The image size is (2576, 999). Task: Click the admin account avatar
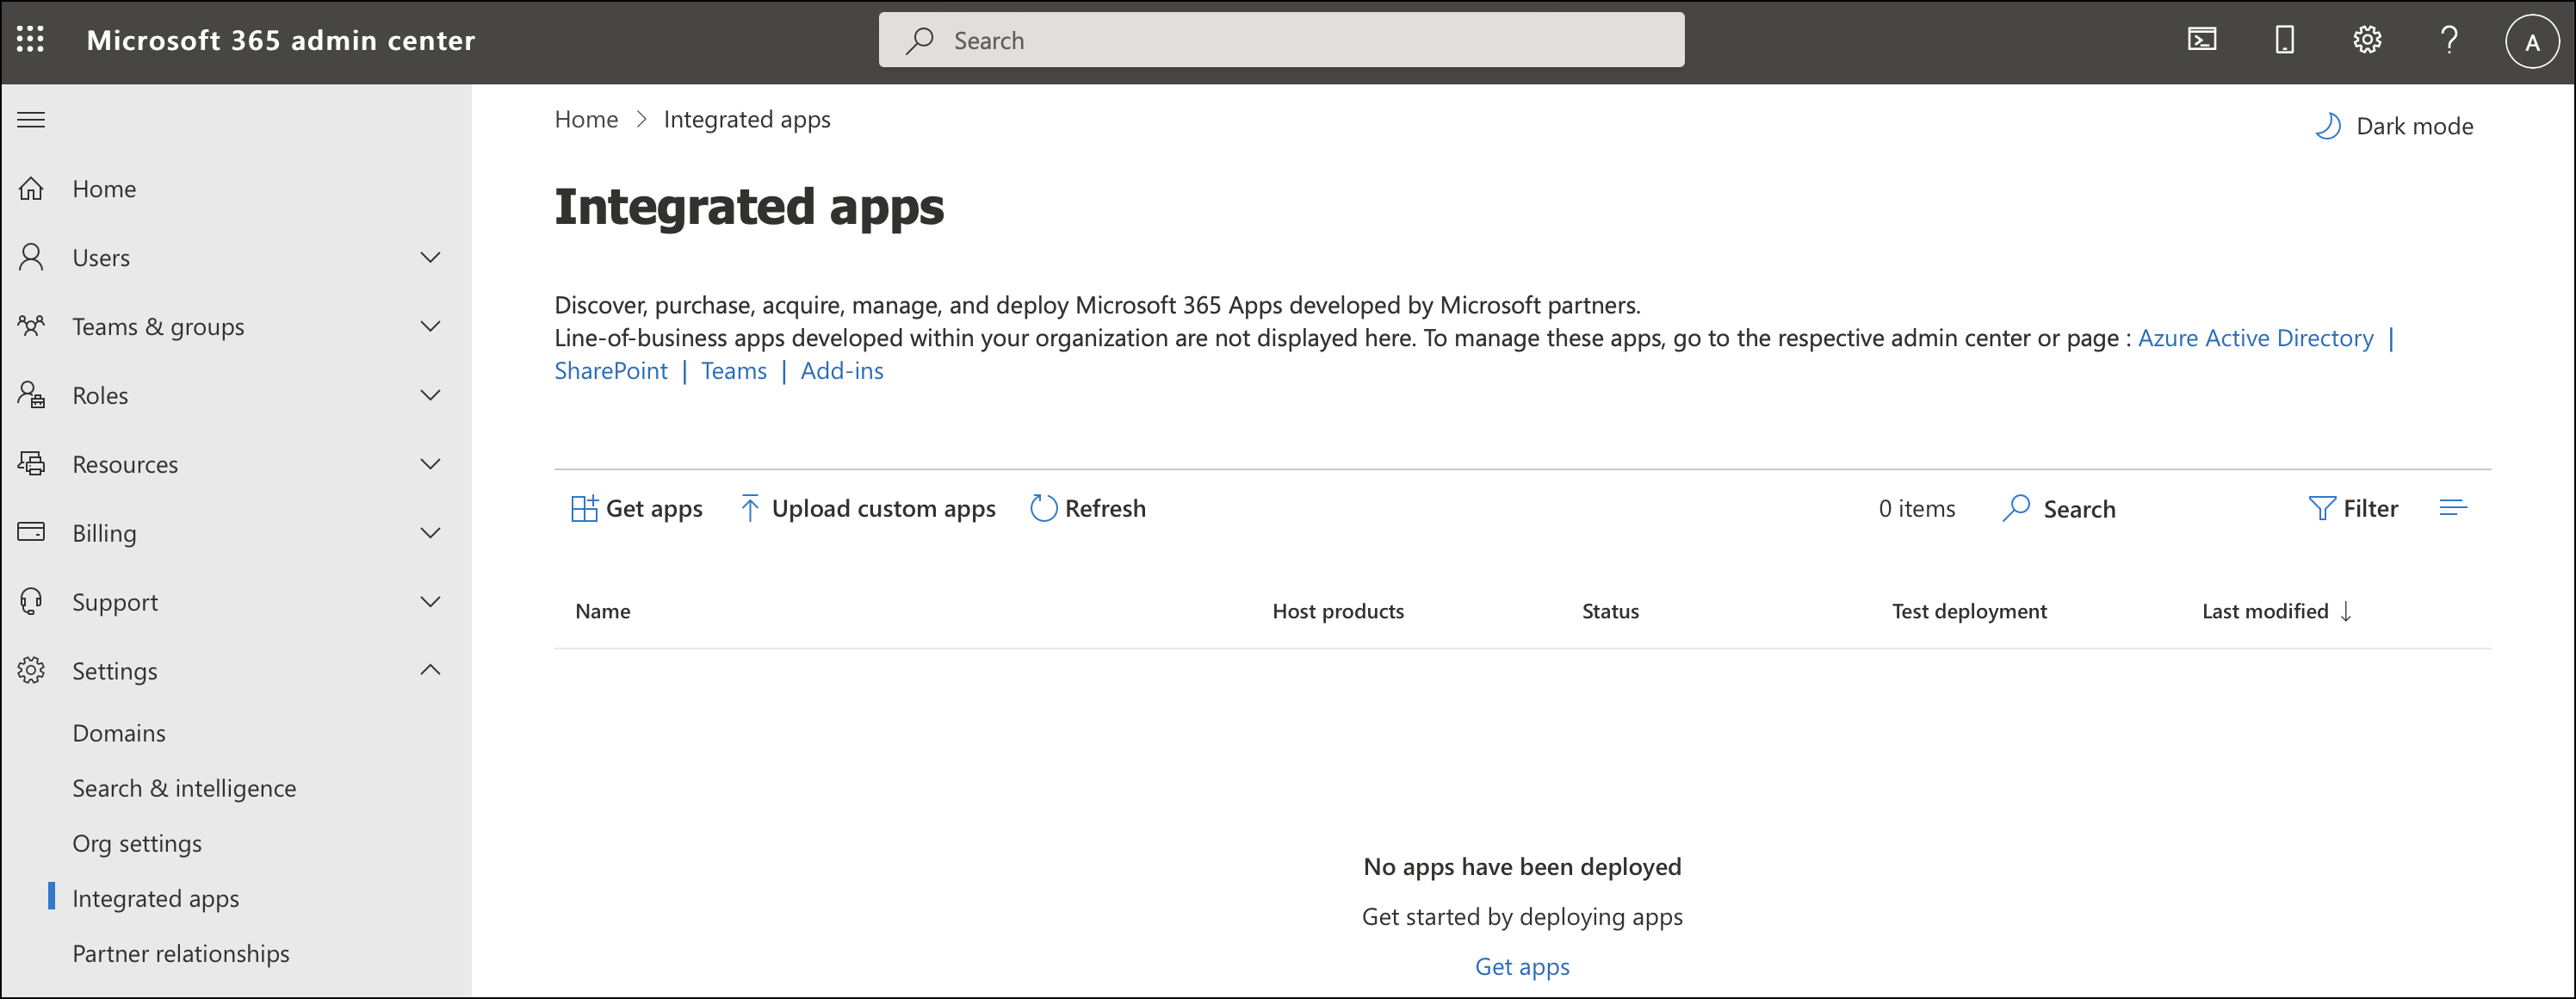point(2532,41)
